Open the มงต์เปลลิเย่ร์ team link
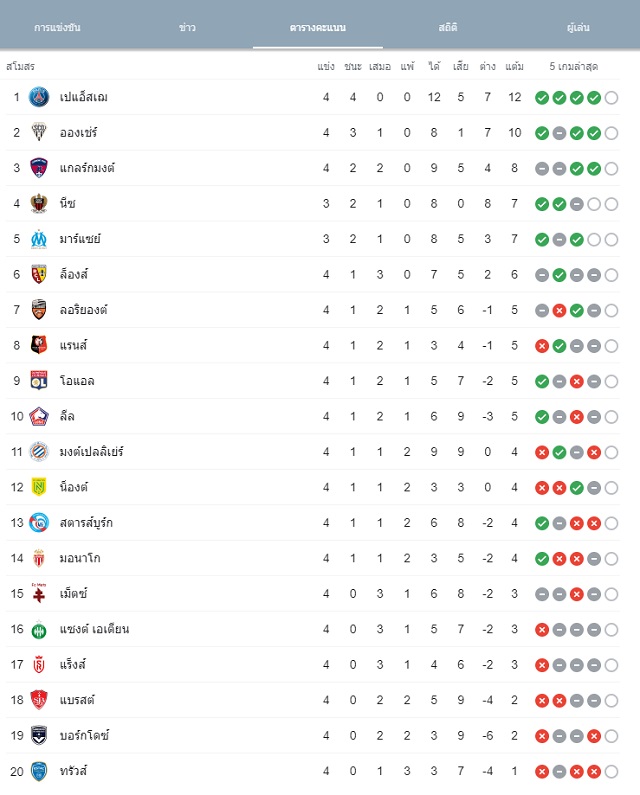 tap(91, 452)
